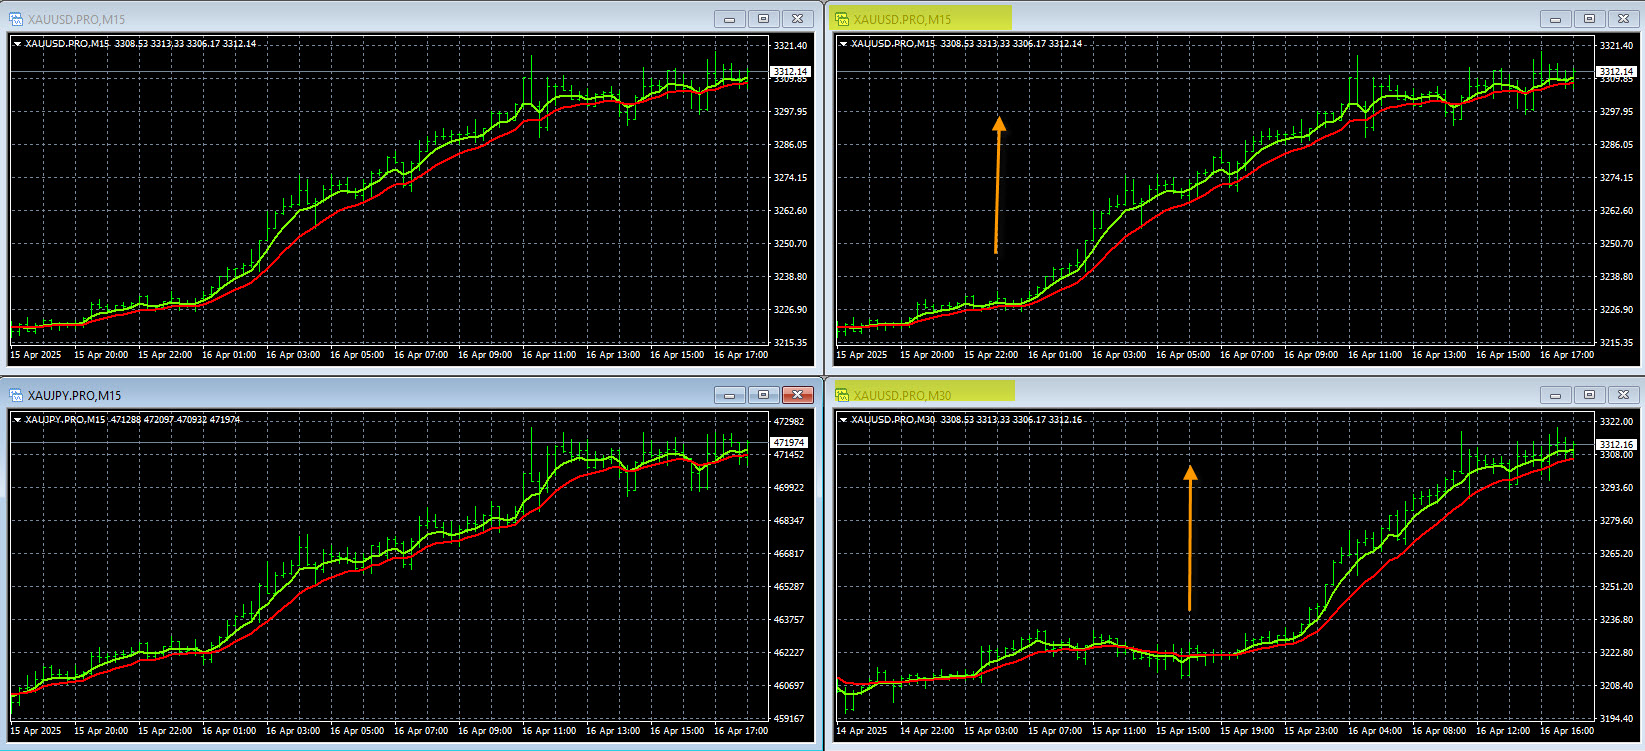
Task: Click the 471974 current price label
Action: point(789,442)
